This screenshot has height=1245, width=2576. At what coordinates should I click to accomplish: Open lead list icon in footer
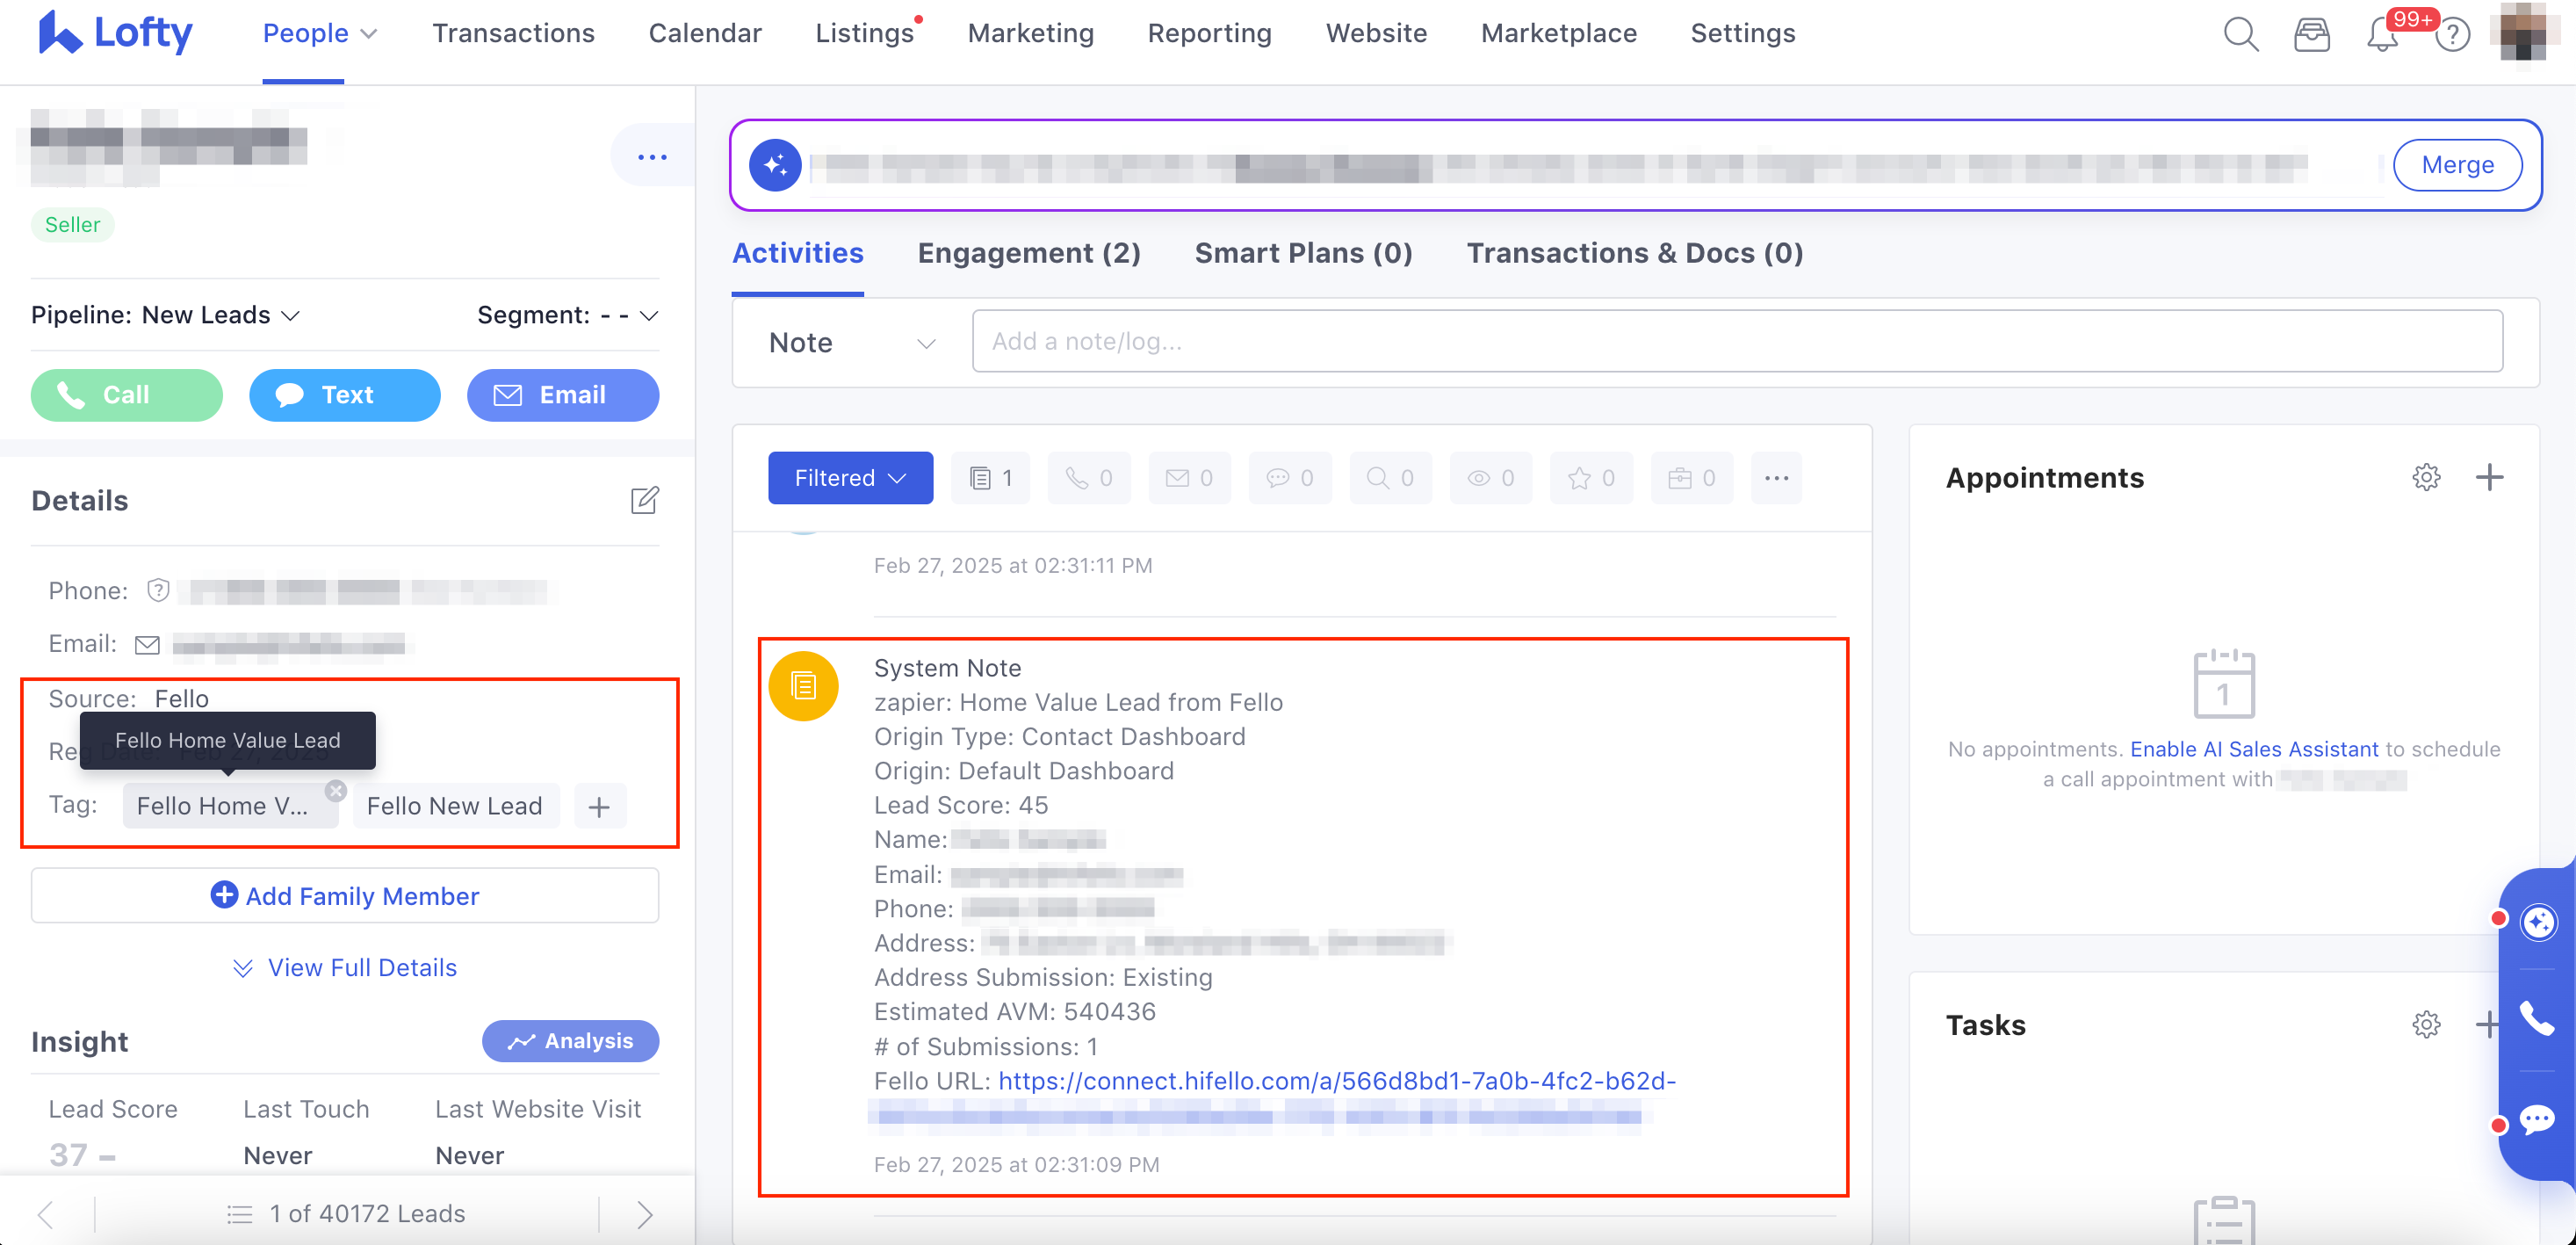tap(239, 1214)
